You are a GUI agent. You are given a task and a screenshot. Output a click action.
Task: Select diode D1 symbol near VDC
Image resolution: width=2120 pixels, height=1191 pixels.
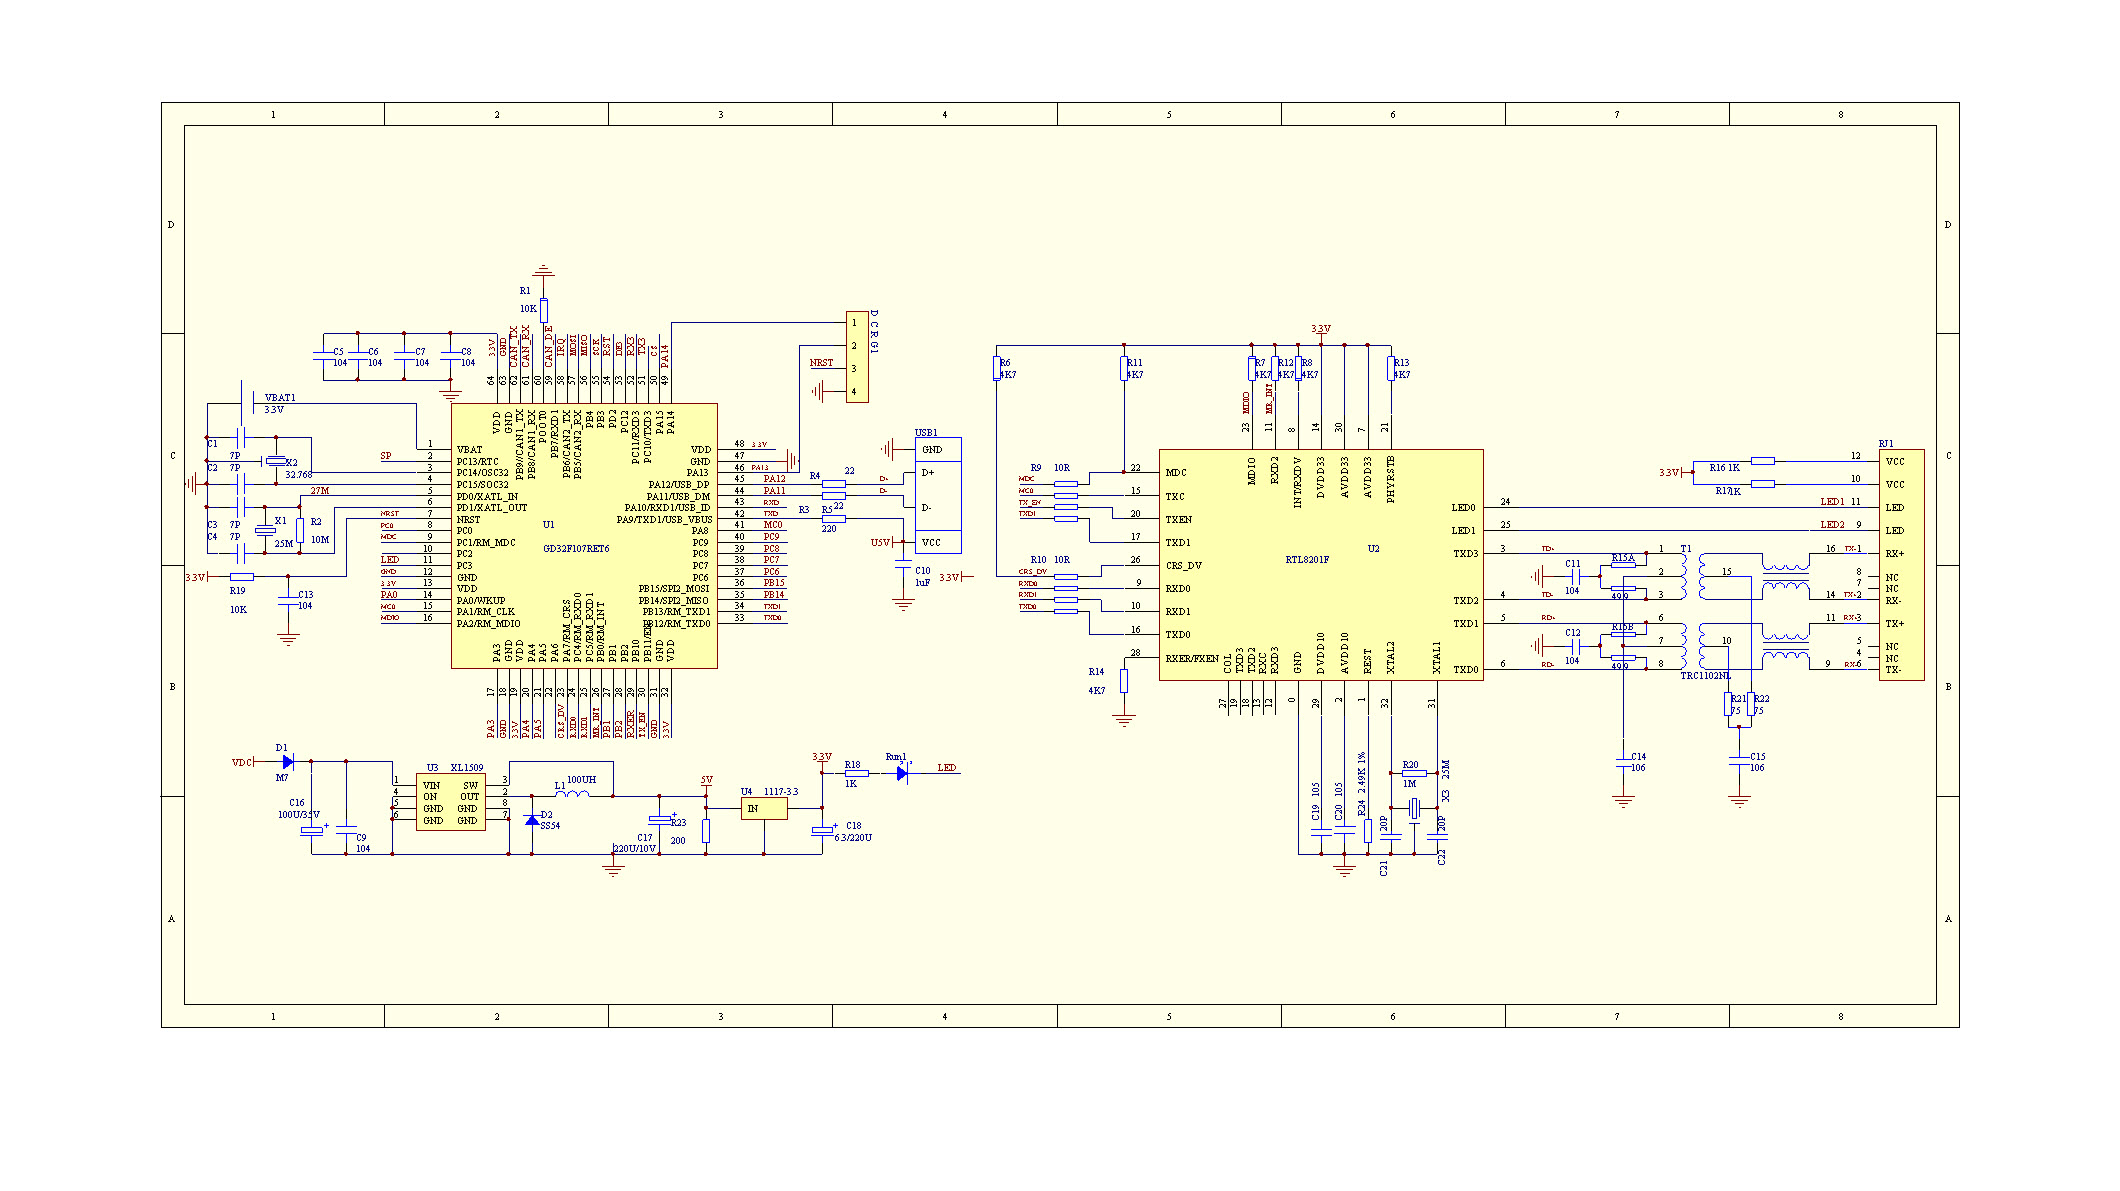[288, 762]
